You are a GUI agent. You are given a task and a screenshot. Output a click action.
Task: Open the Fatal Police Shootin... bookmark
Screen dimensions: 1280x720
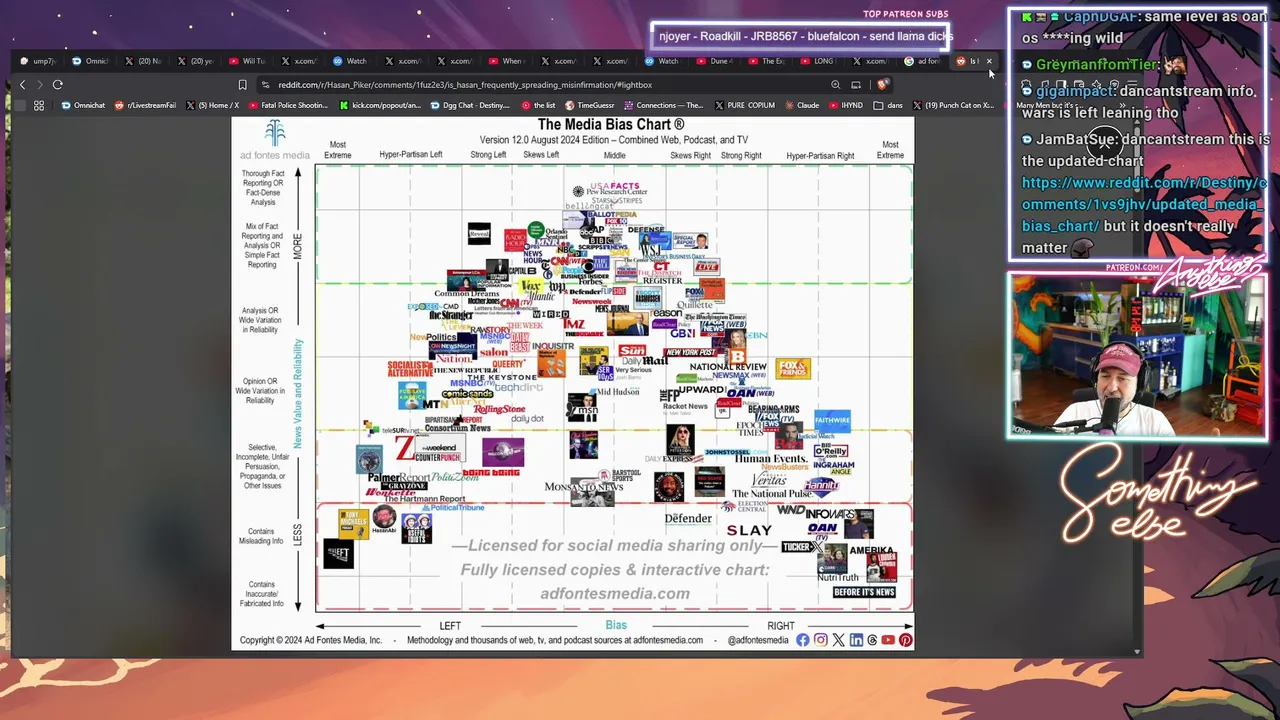click(288, 105)
